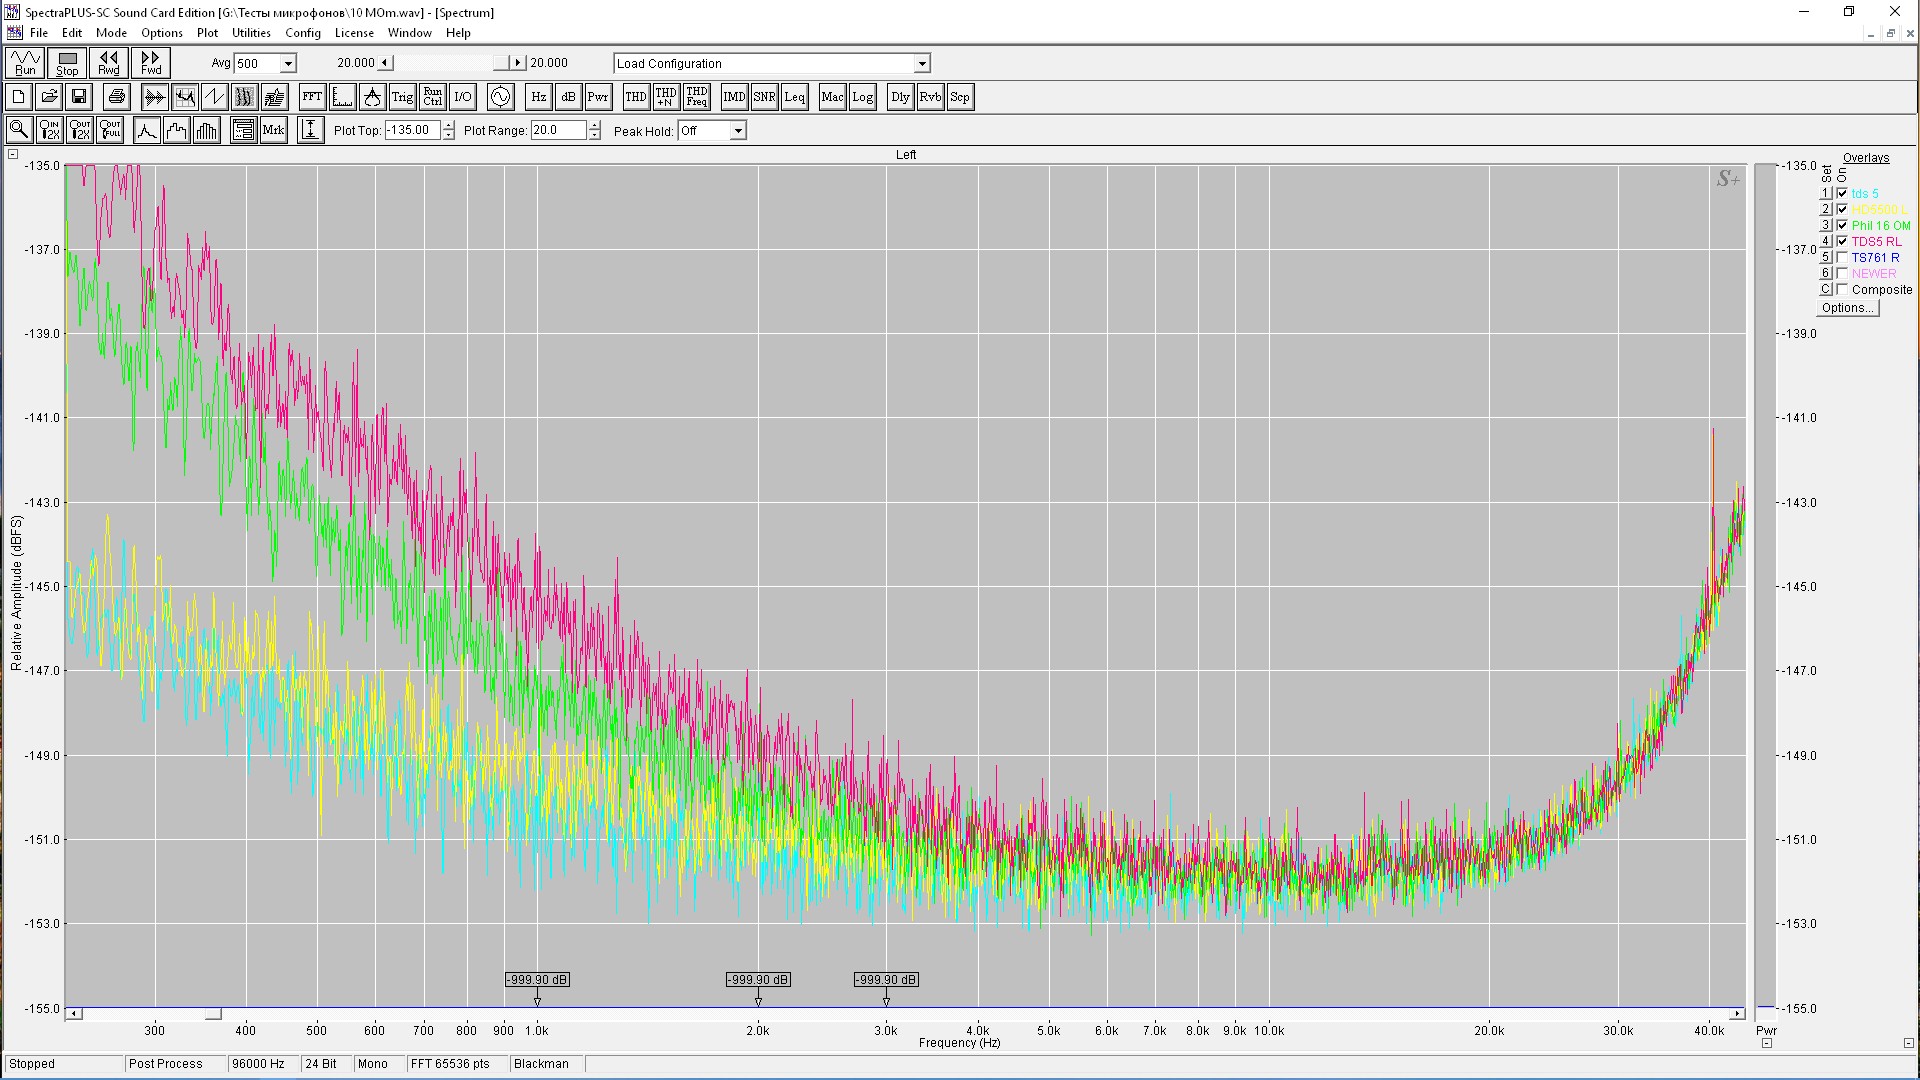Click the THD+N utility button
Image resolution: width=1920 pixels, height=1080 pixels.
pos(666,97)
